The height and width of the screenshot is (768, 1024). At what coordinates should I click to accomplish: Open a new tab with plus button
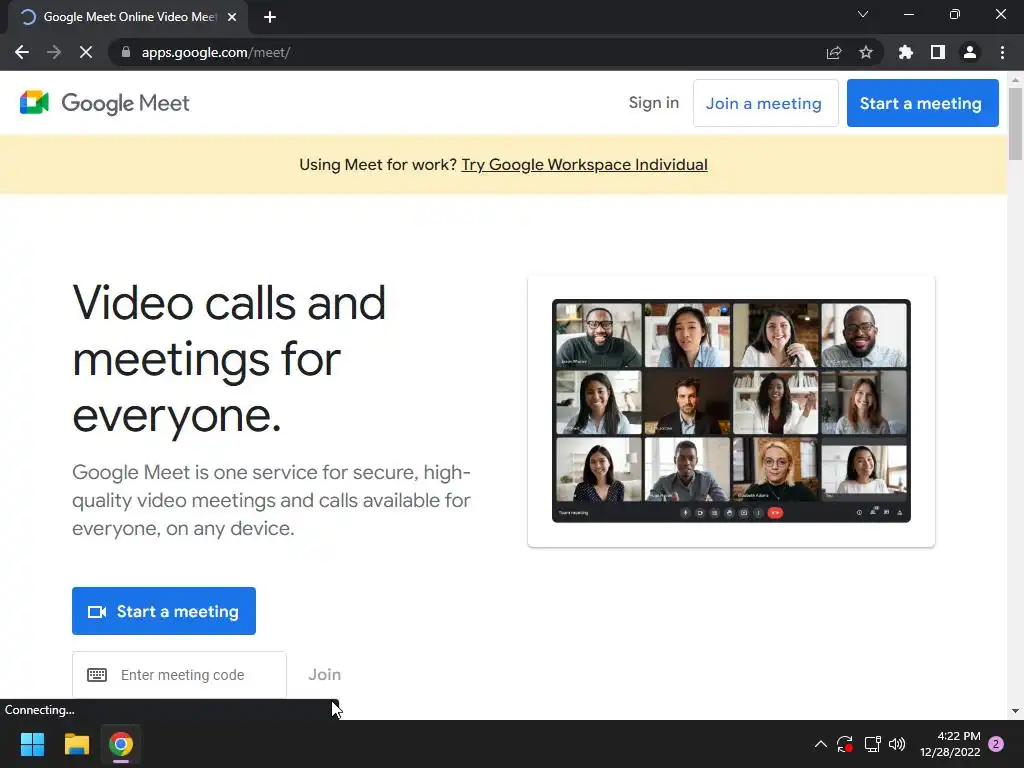pos(270,17)
